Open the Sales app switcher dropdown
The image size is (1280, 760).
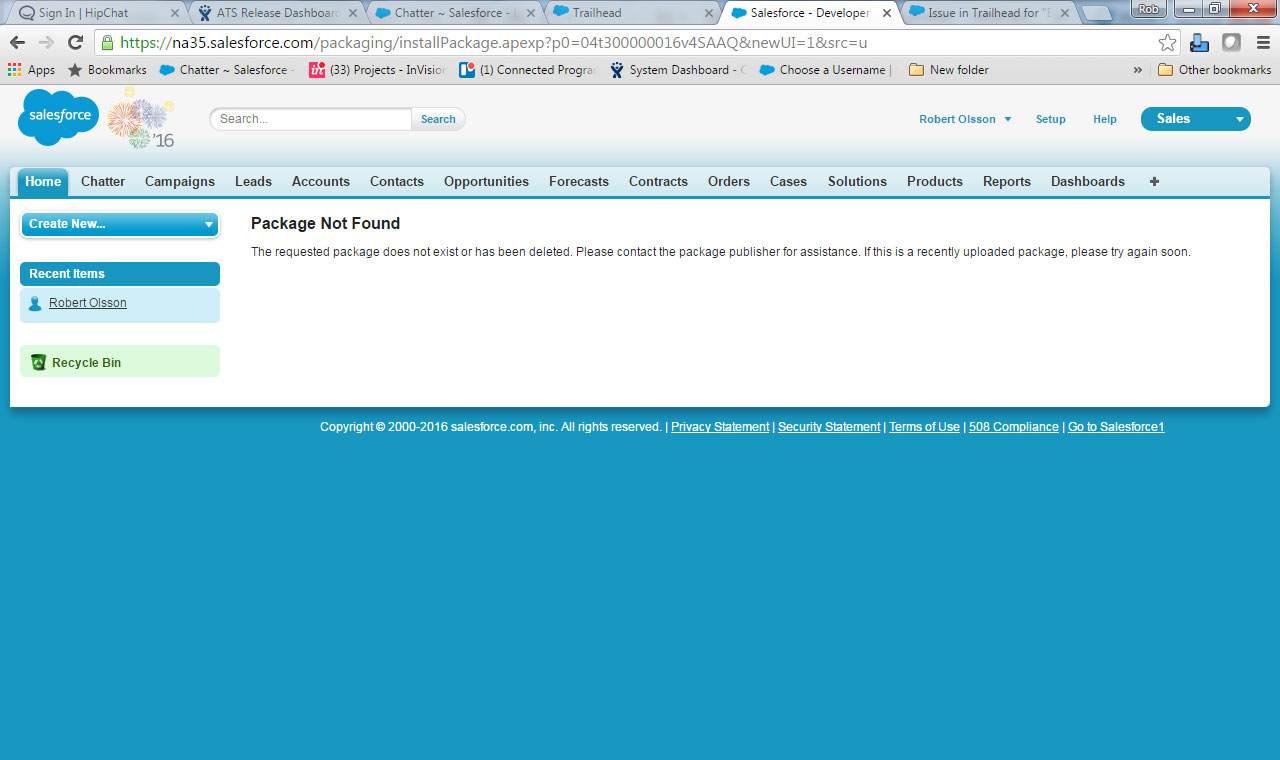(x=1196, y=119)
